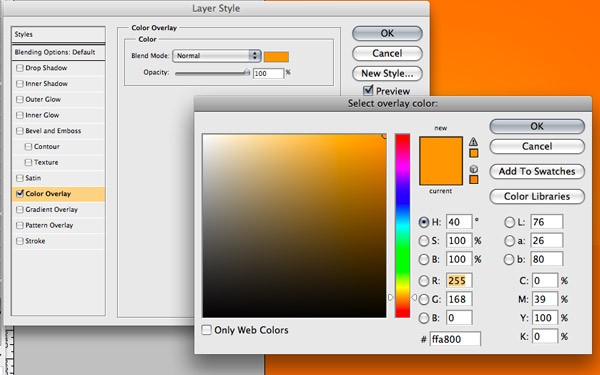Select the B brightness radio button

click(424, 259)
